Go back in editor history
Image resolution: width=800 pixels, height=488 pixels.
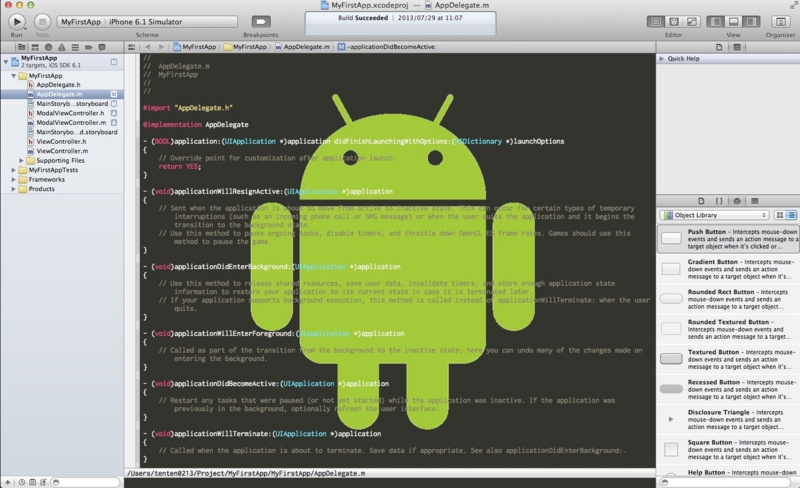pyautogui.click(x=147, y=47)
